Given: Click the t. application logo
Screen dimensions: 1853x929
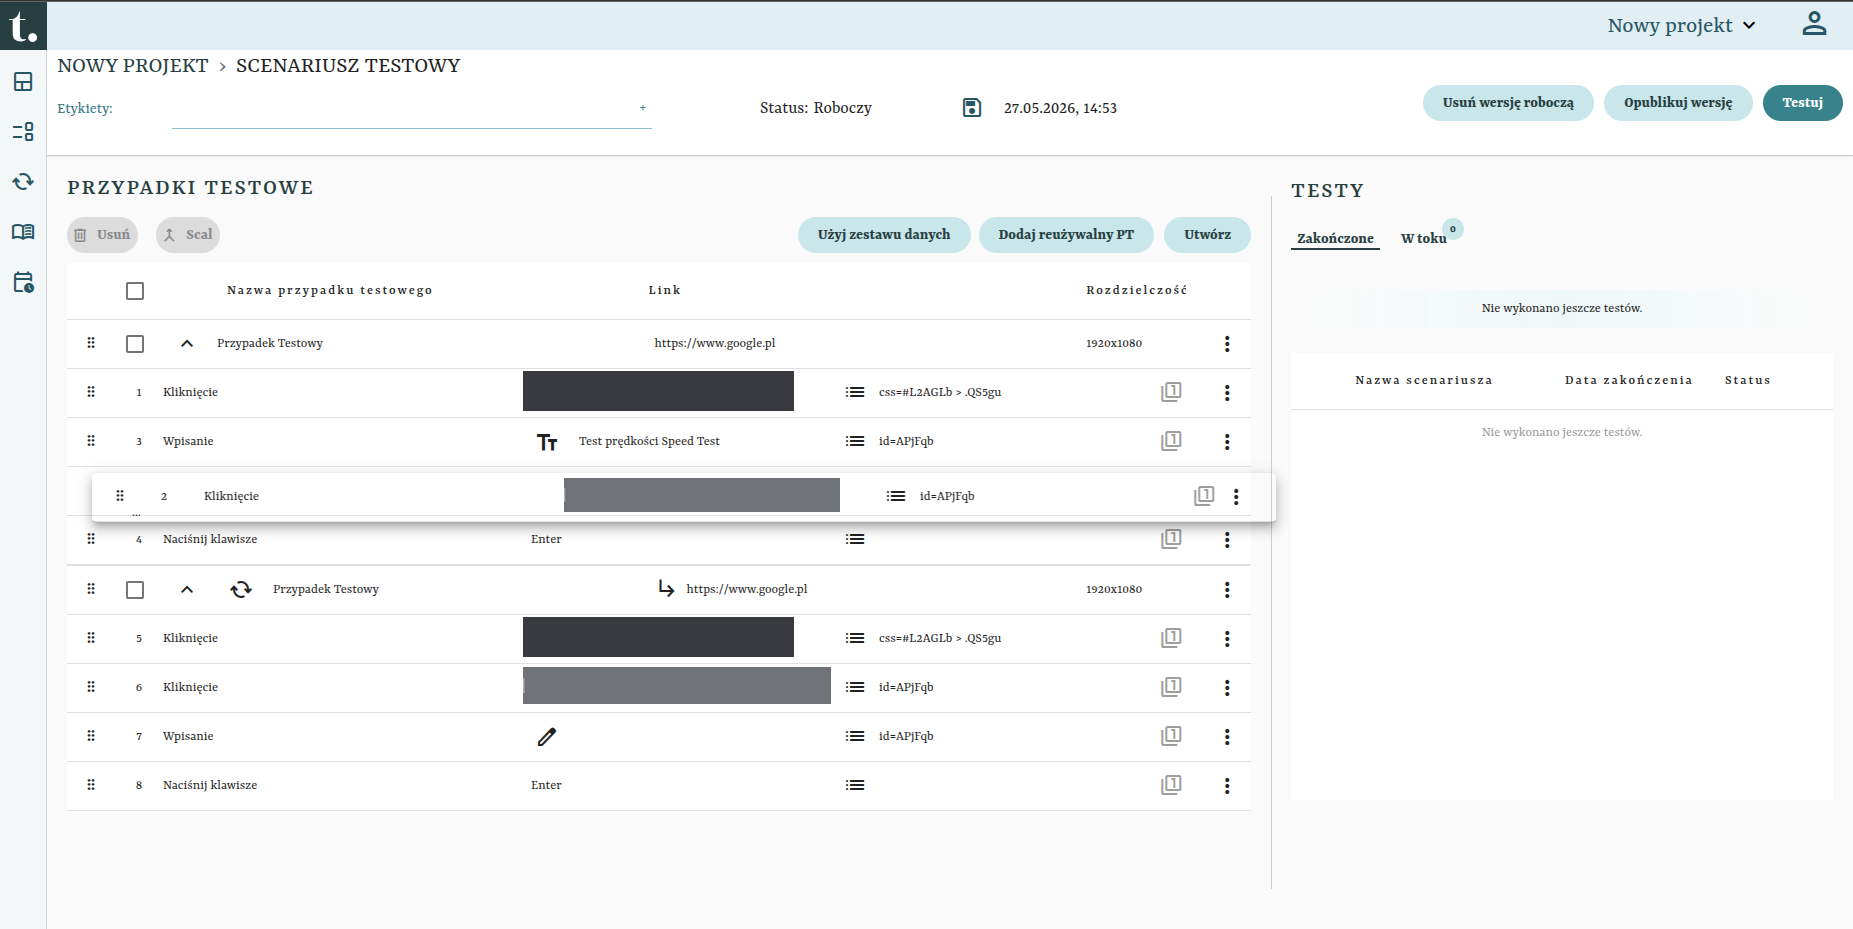Looking at the screenshot, I should [23, 25].
